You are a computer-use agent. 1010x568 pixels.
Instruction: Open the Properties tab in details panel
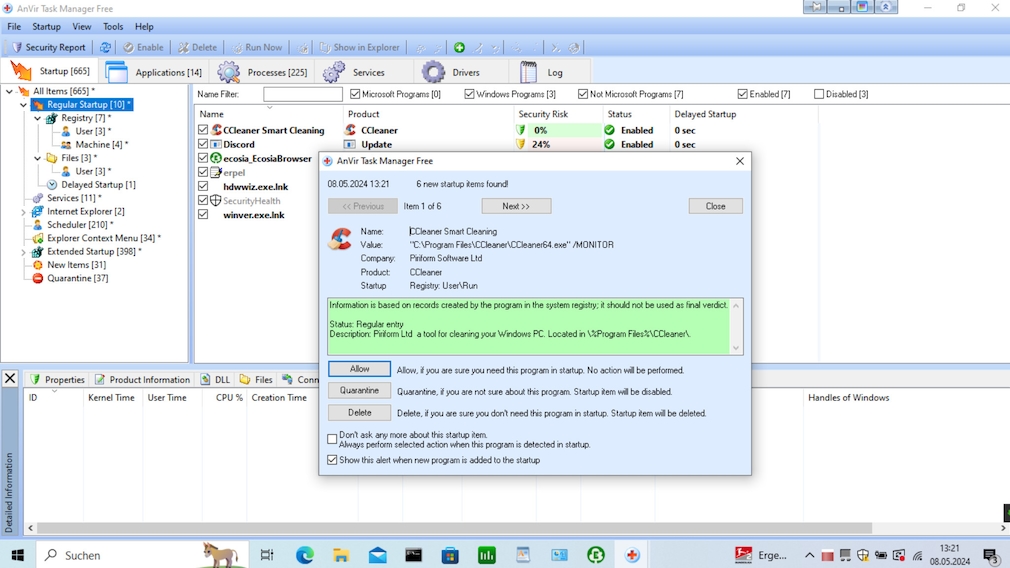coord(57,379)
